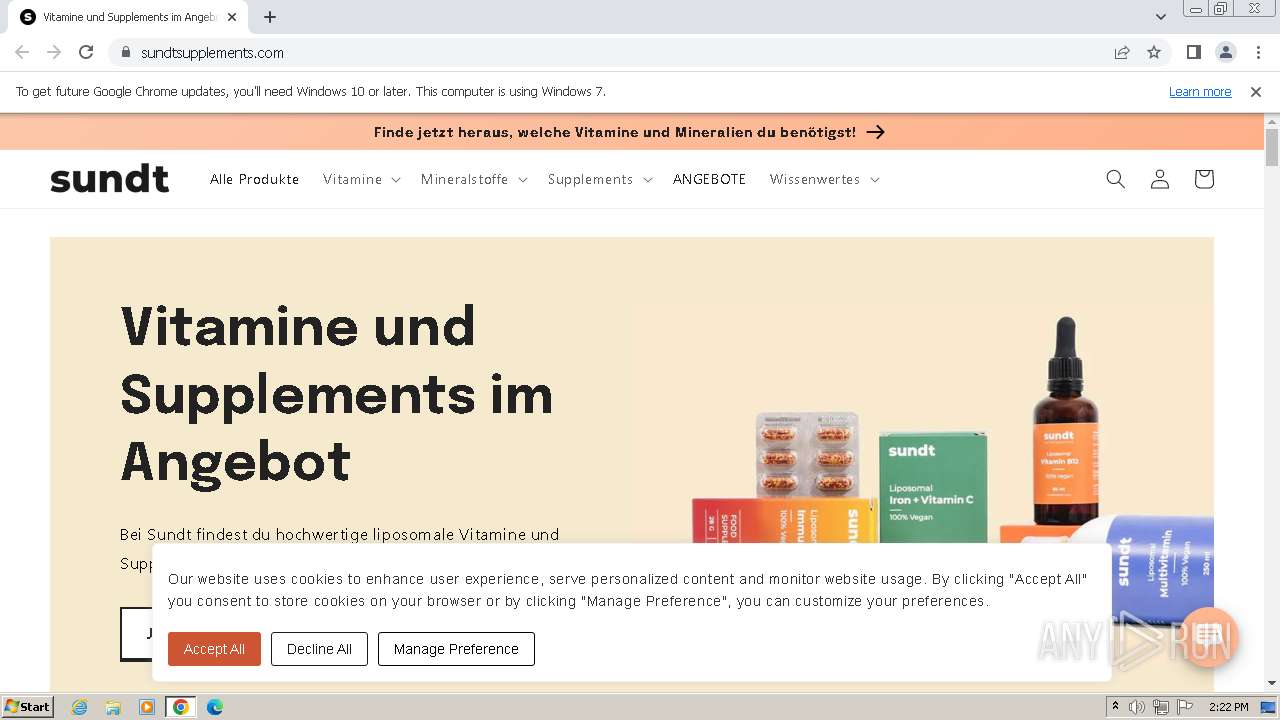The width and height of the screenshot is (1280, 720).
Task: Open Microsoft Edge from the taskbar
Action: click(x=215, y=707)
